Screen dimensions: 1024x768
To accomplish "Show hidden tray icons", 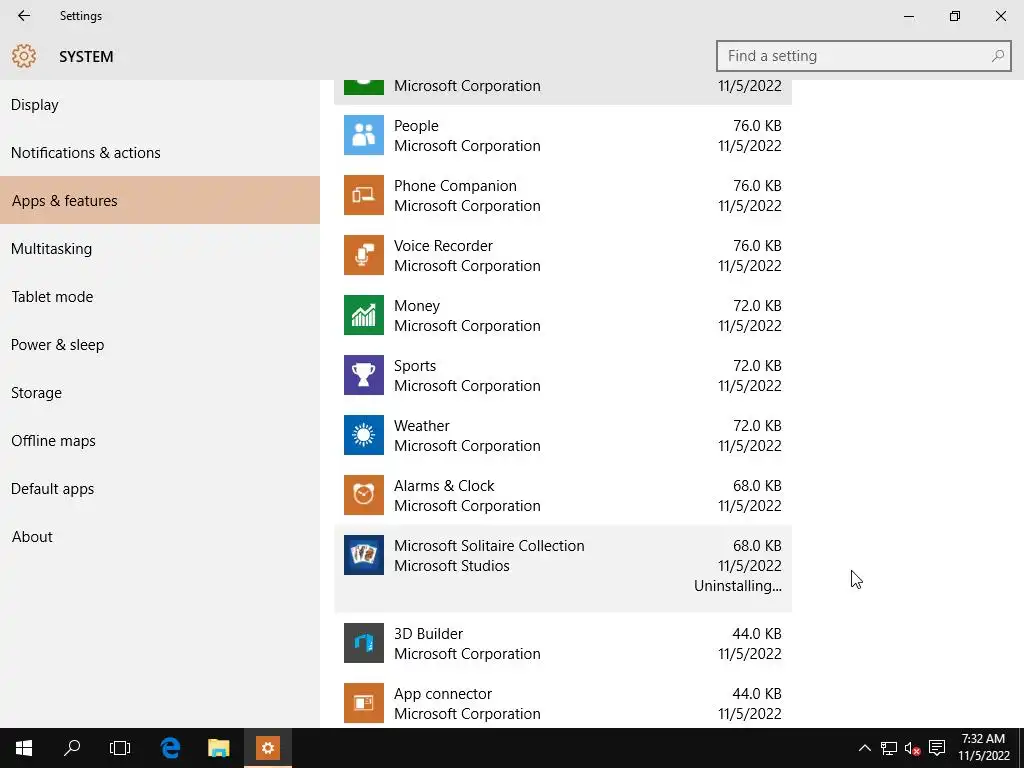I will [x=865, y=748].
